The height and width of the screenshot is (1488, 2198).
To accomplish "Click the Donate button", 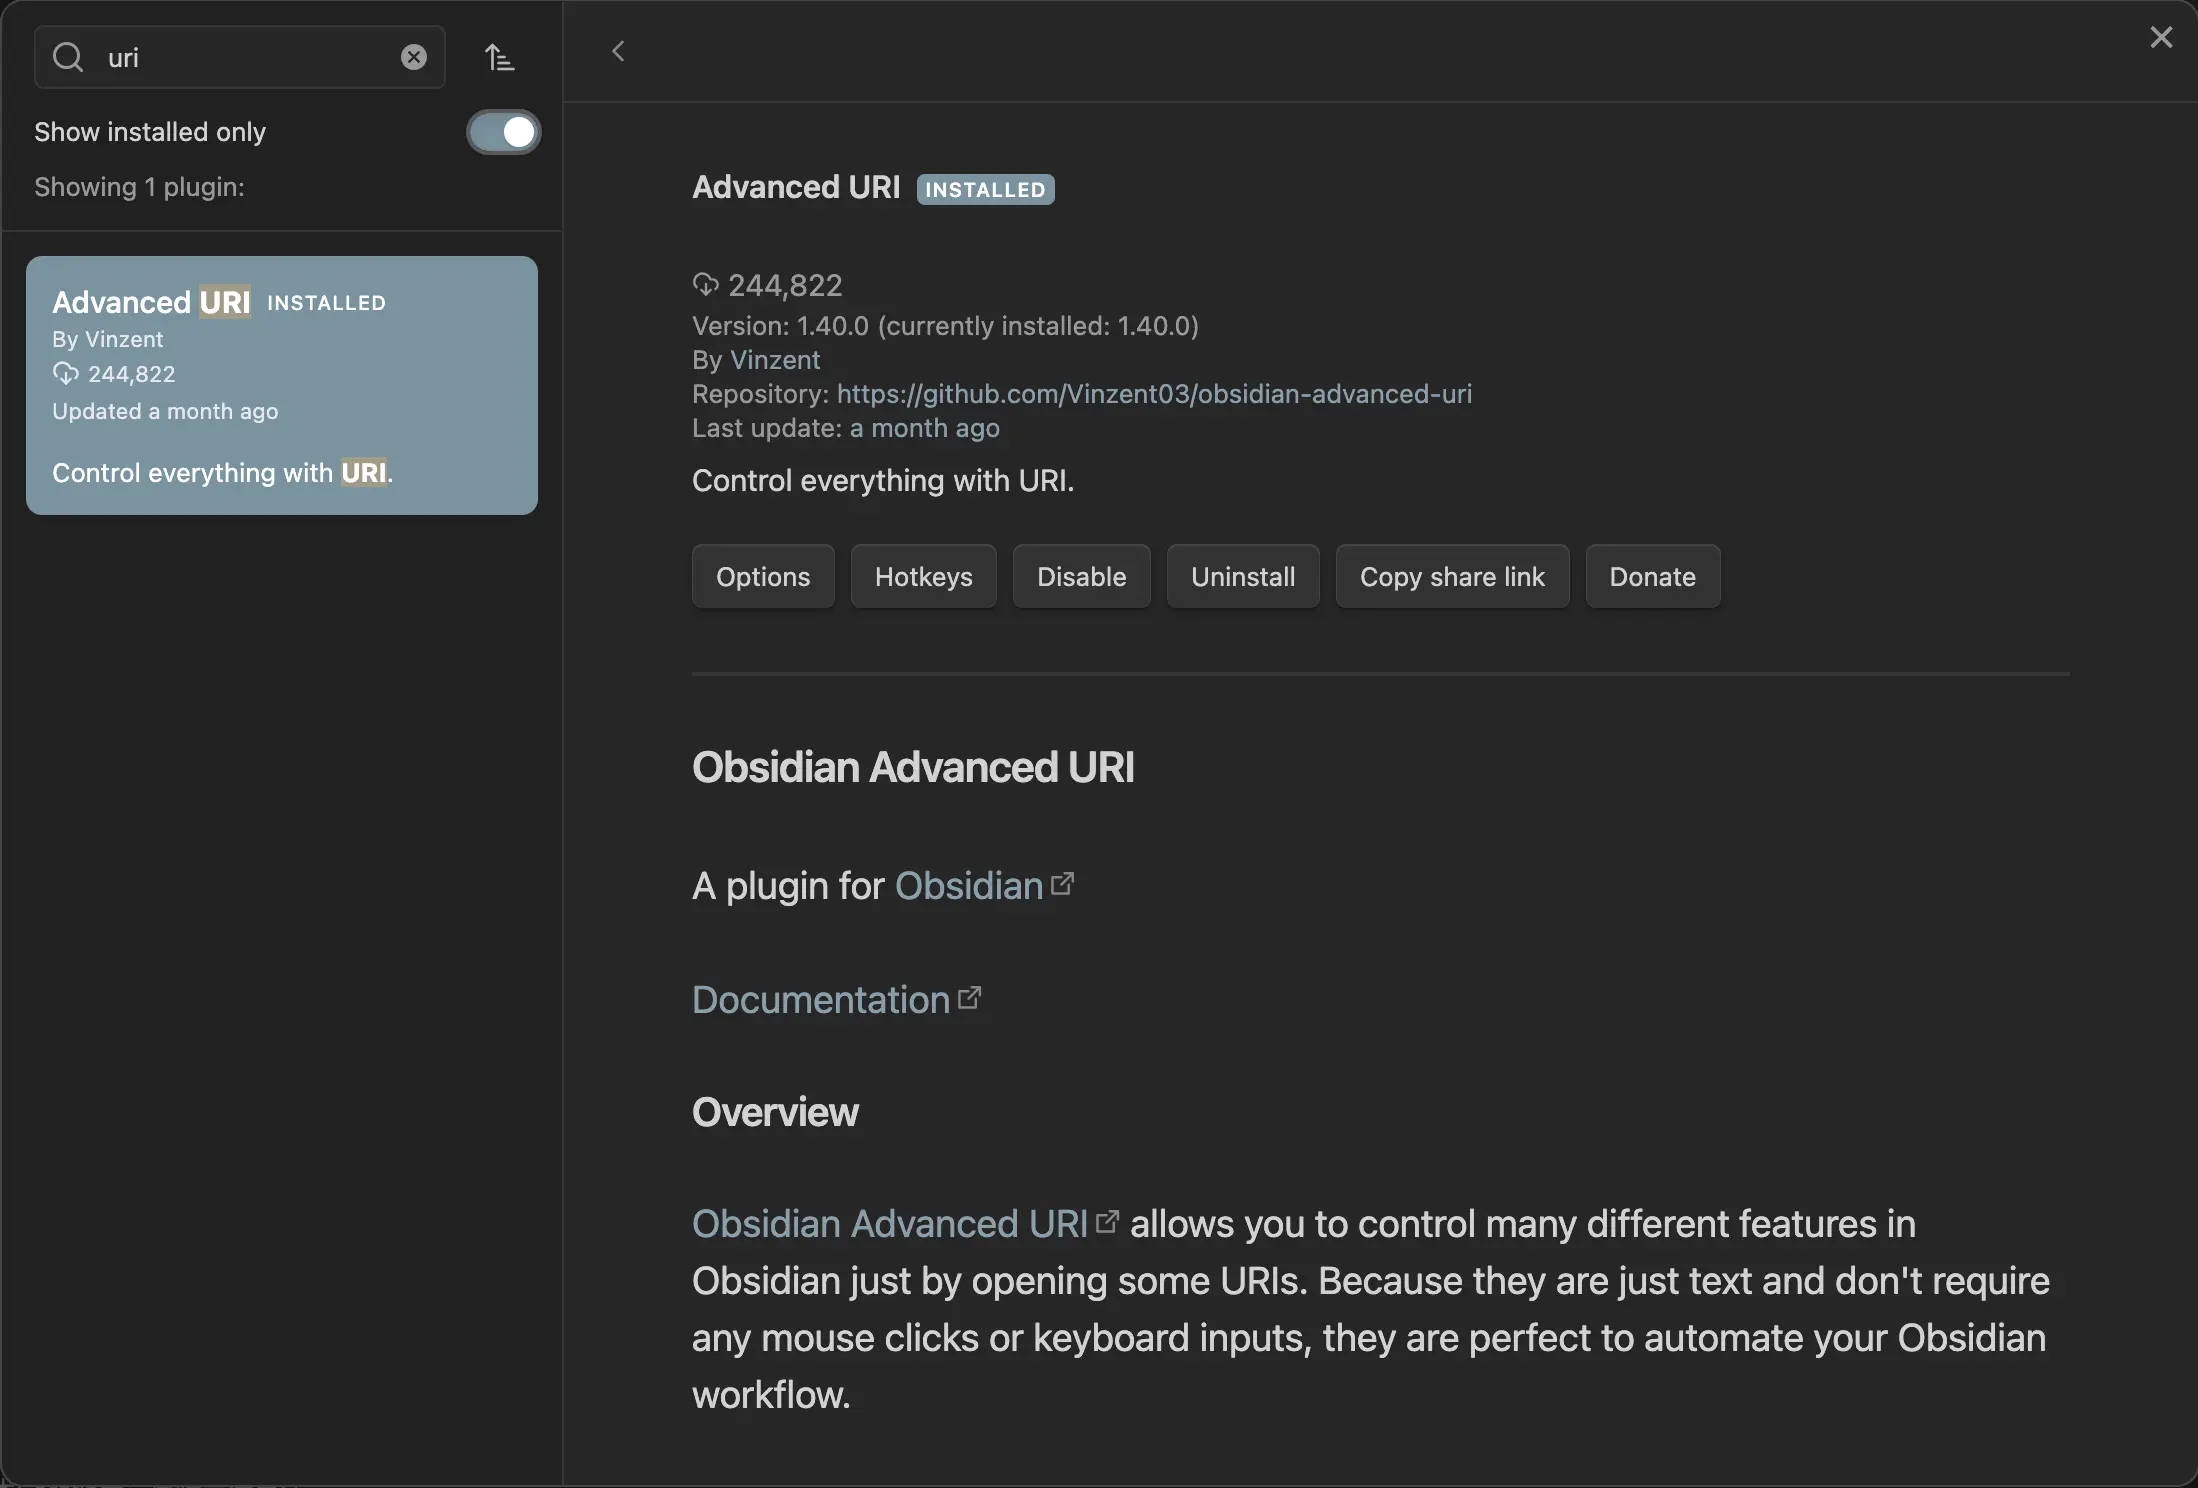I will click(1652, 576).
